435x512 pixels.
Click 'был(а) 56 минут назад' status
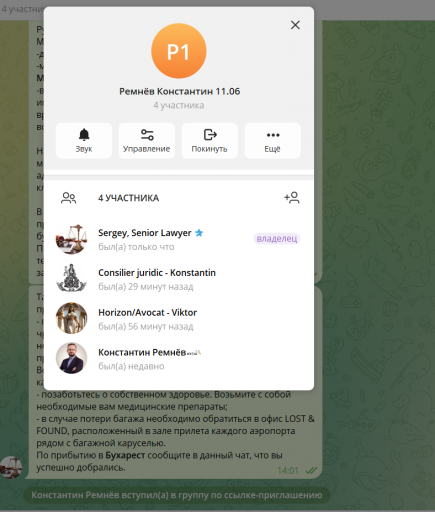(146, 326)
